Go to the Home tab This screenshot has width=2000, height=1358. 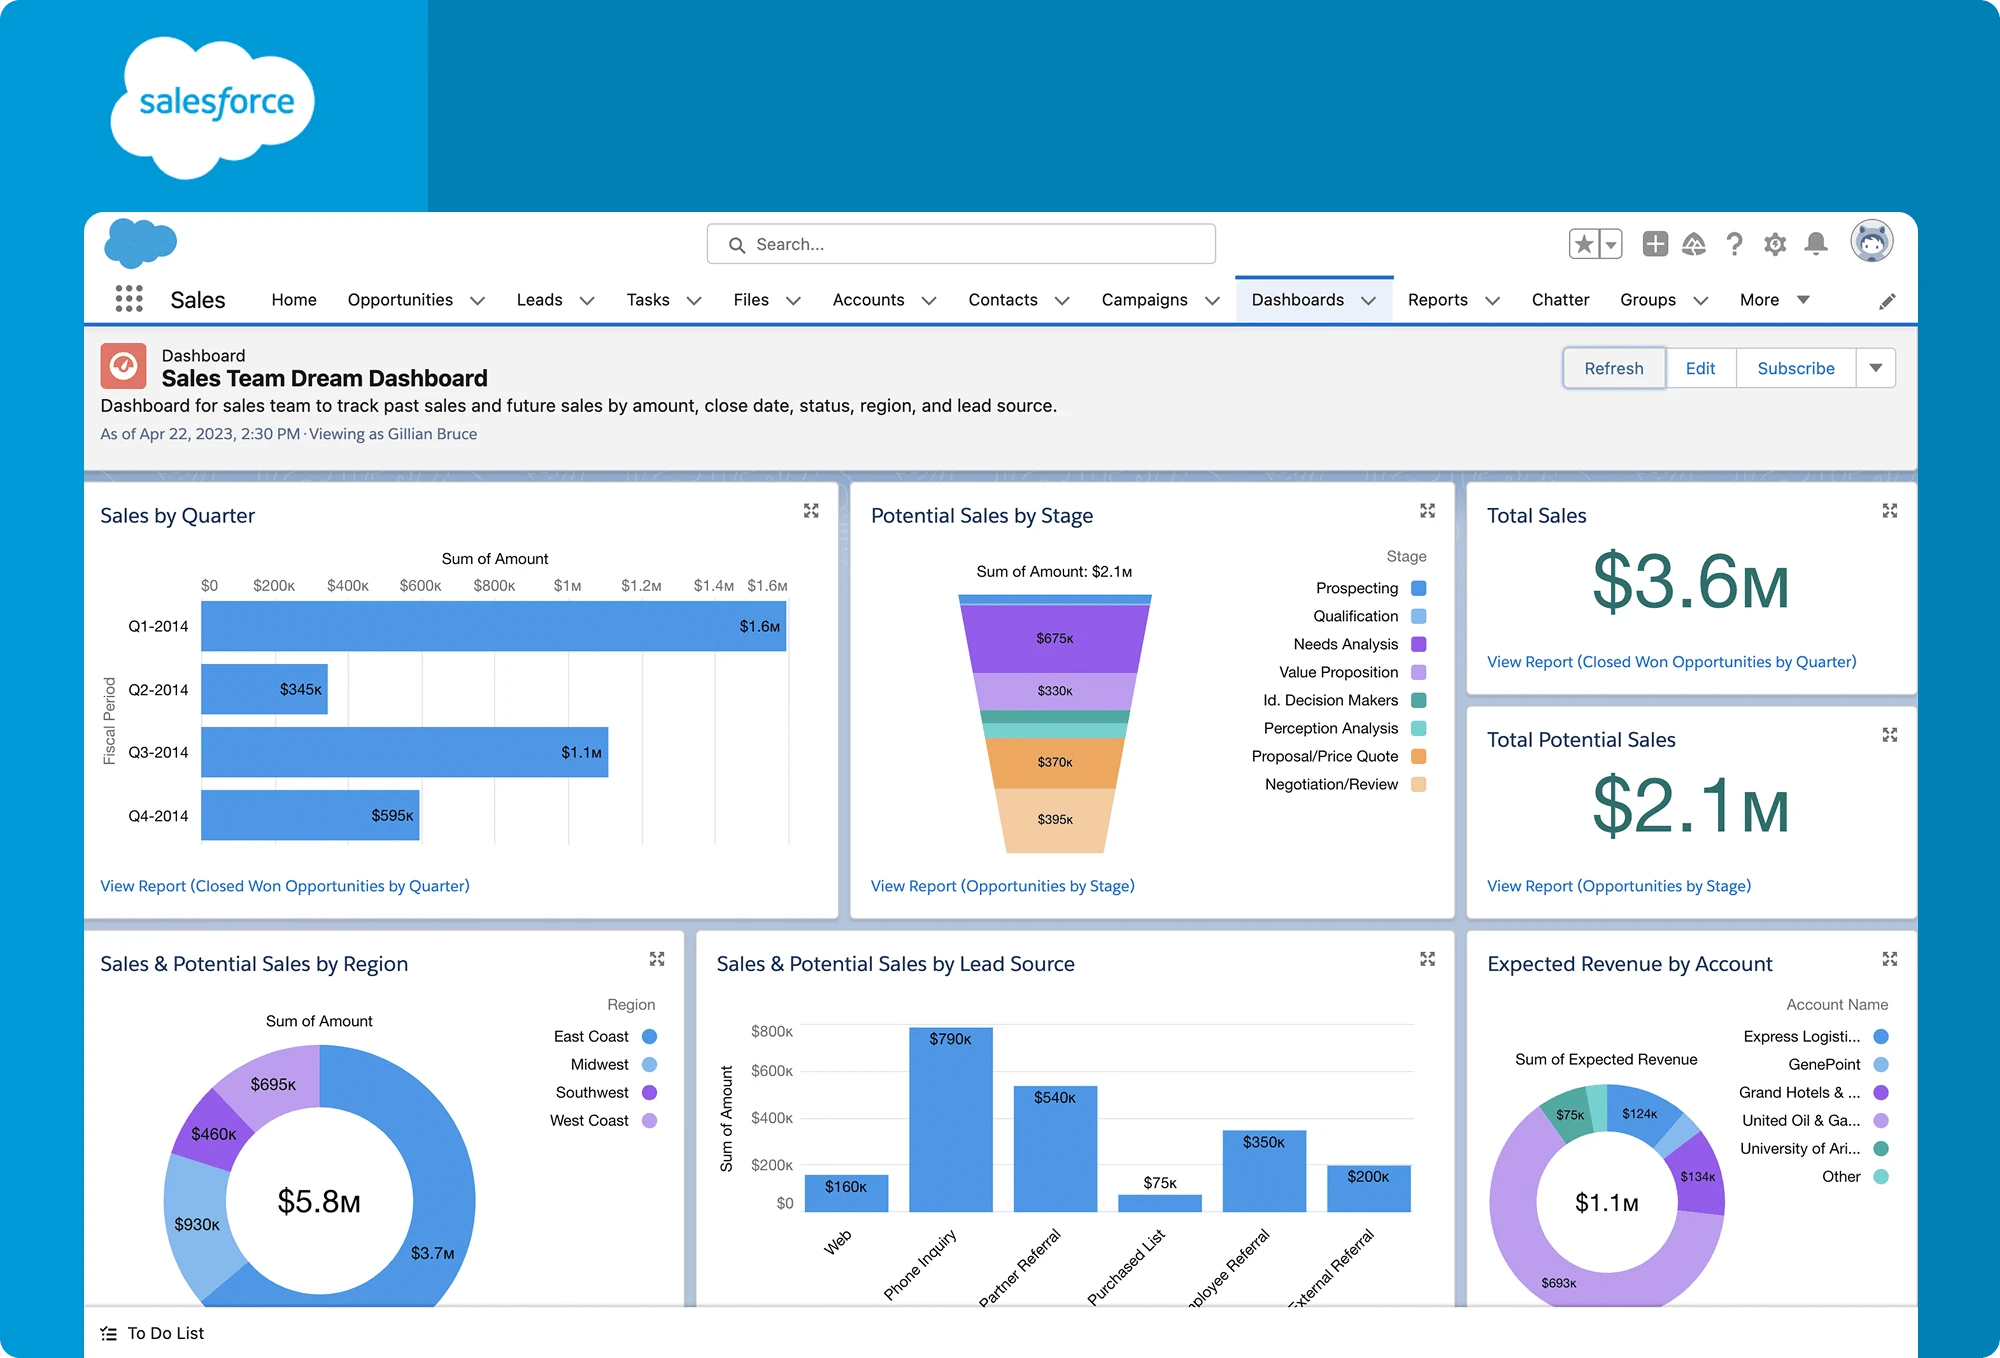coord(294,300)
